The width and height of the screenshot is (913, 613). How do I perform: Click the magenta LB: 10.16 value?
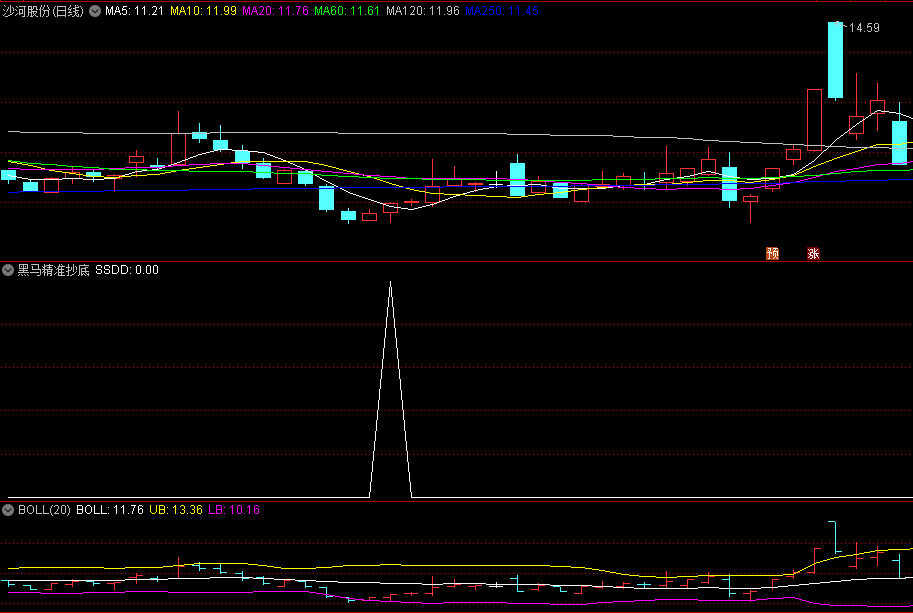(234, 510)
